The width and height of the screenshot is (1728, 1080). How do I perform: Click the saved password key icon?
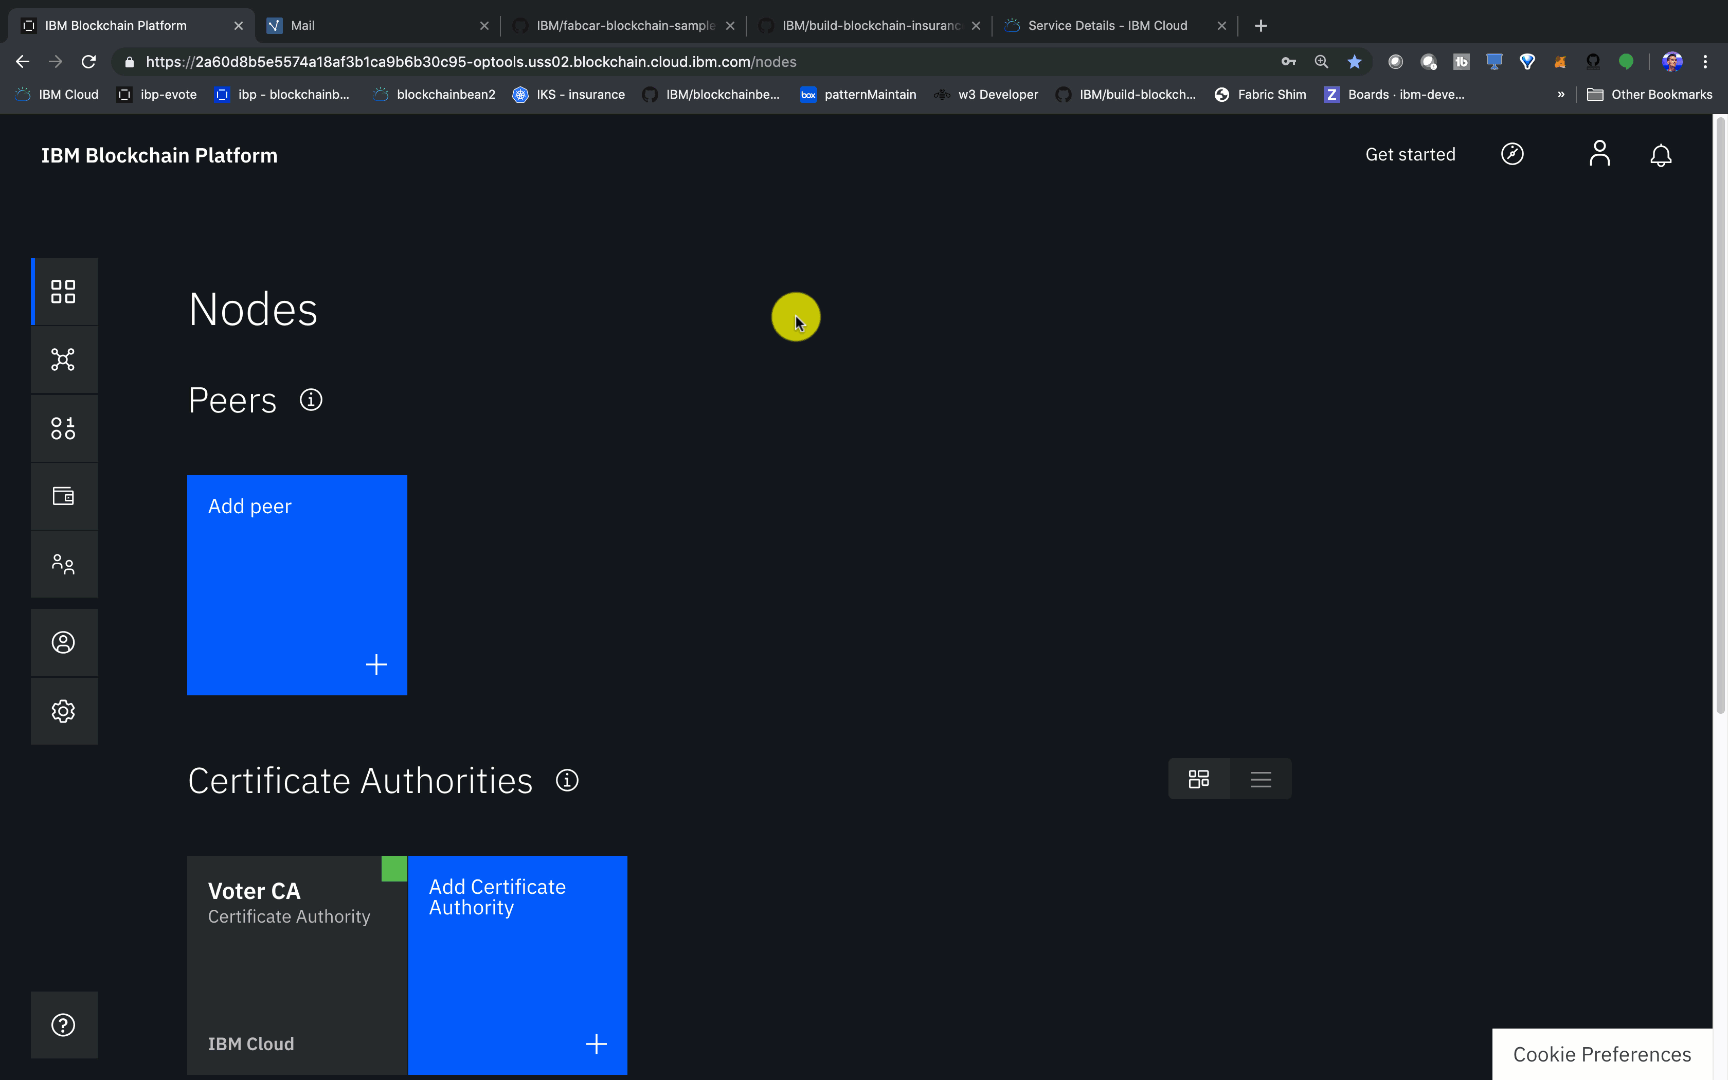1288,62
